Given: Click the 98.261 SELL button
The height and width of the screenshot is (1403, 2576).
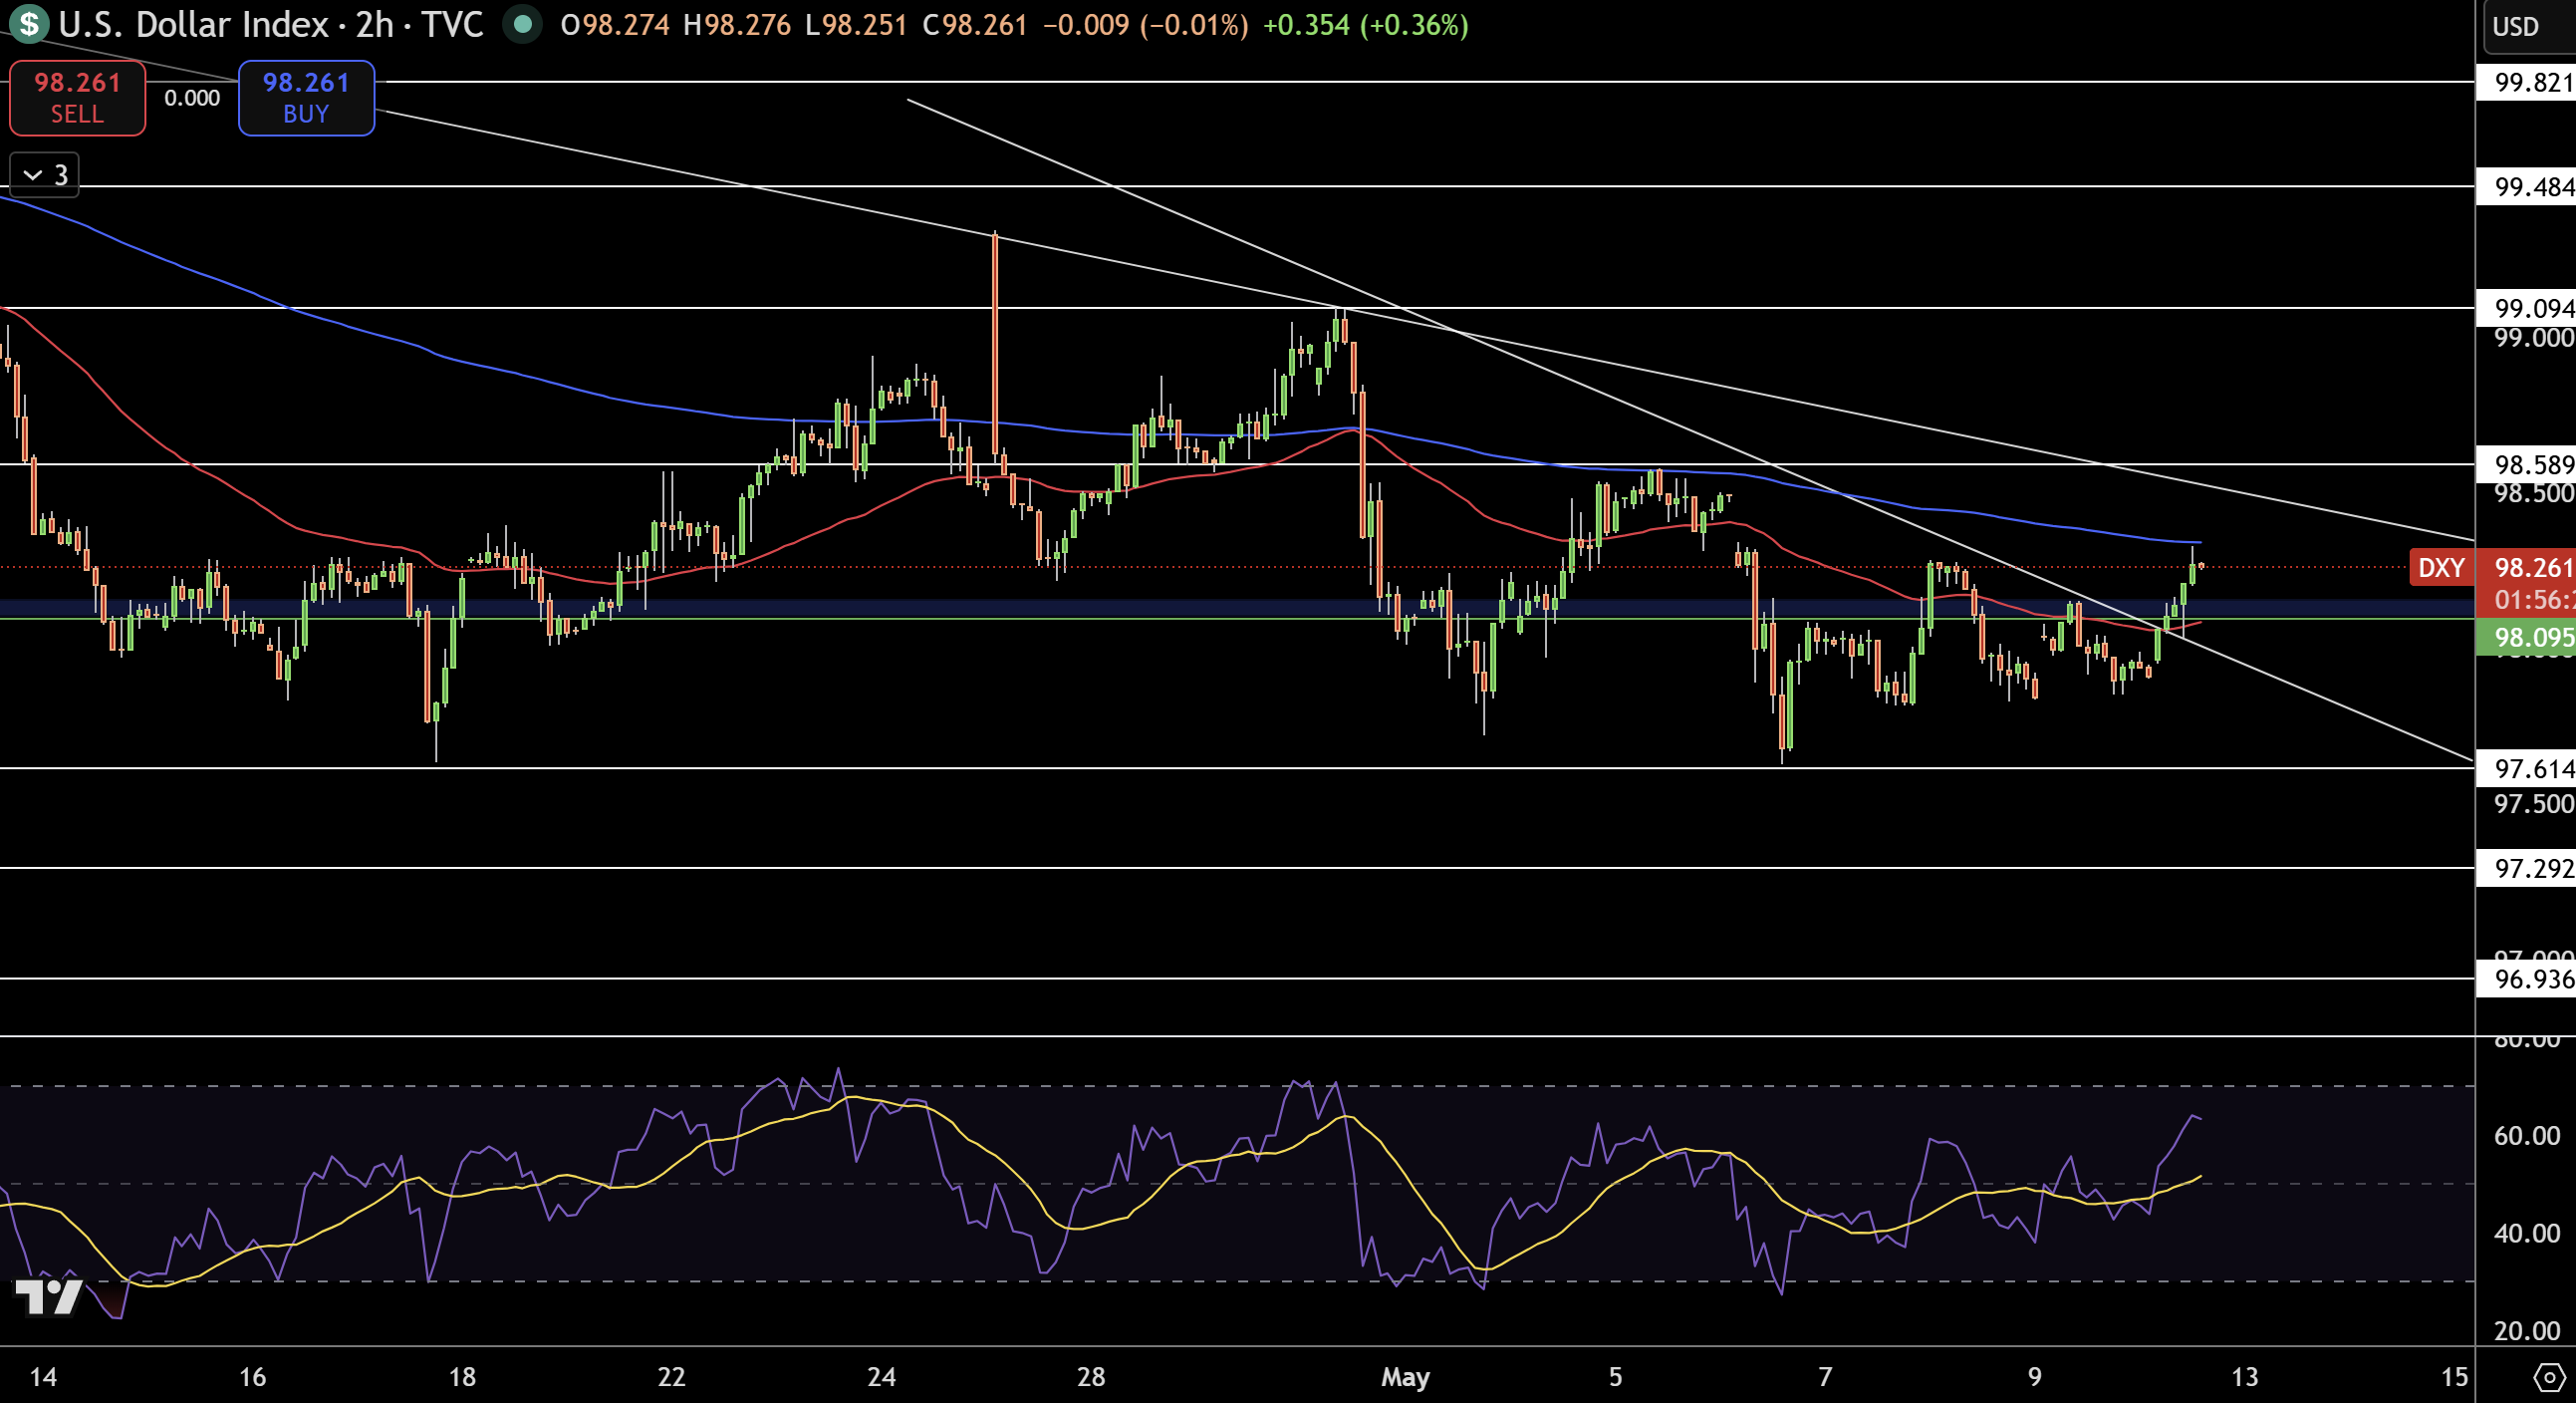Looking at the screenshot, I should (x=78, y=98).
